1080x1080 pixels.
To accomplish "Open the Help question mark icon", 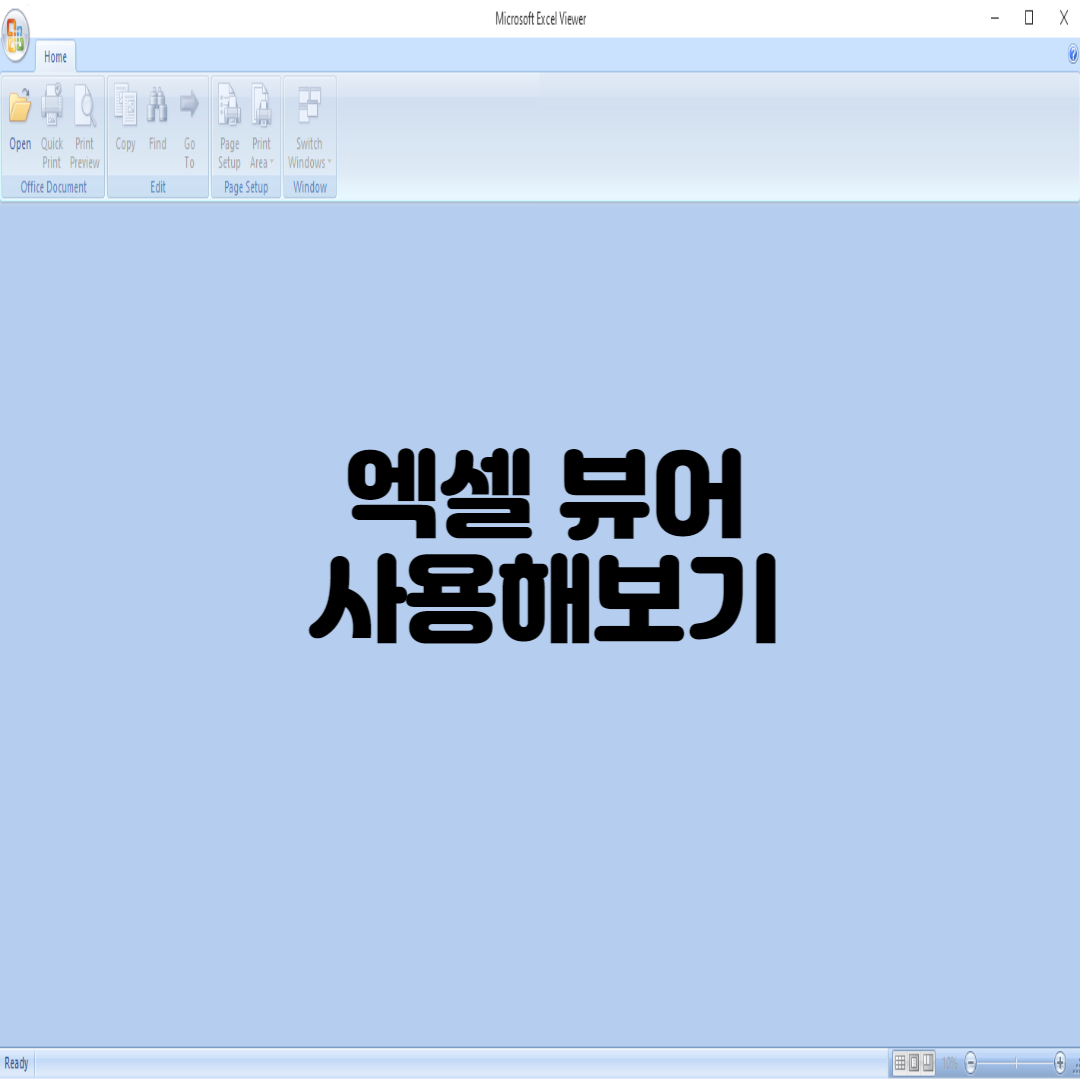I will click(1072, 54).
